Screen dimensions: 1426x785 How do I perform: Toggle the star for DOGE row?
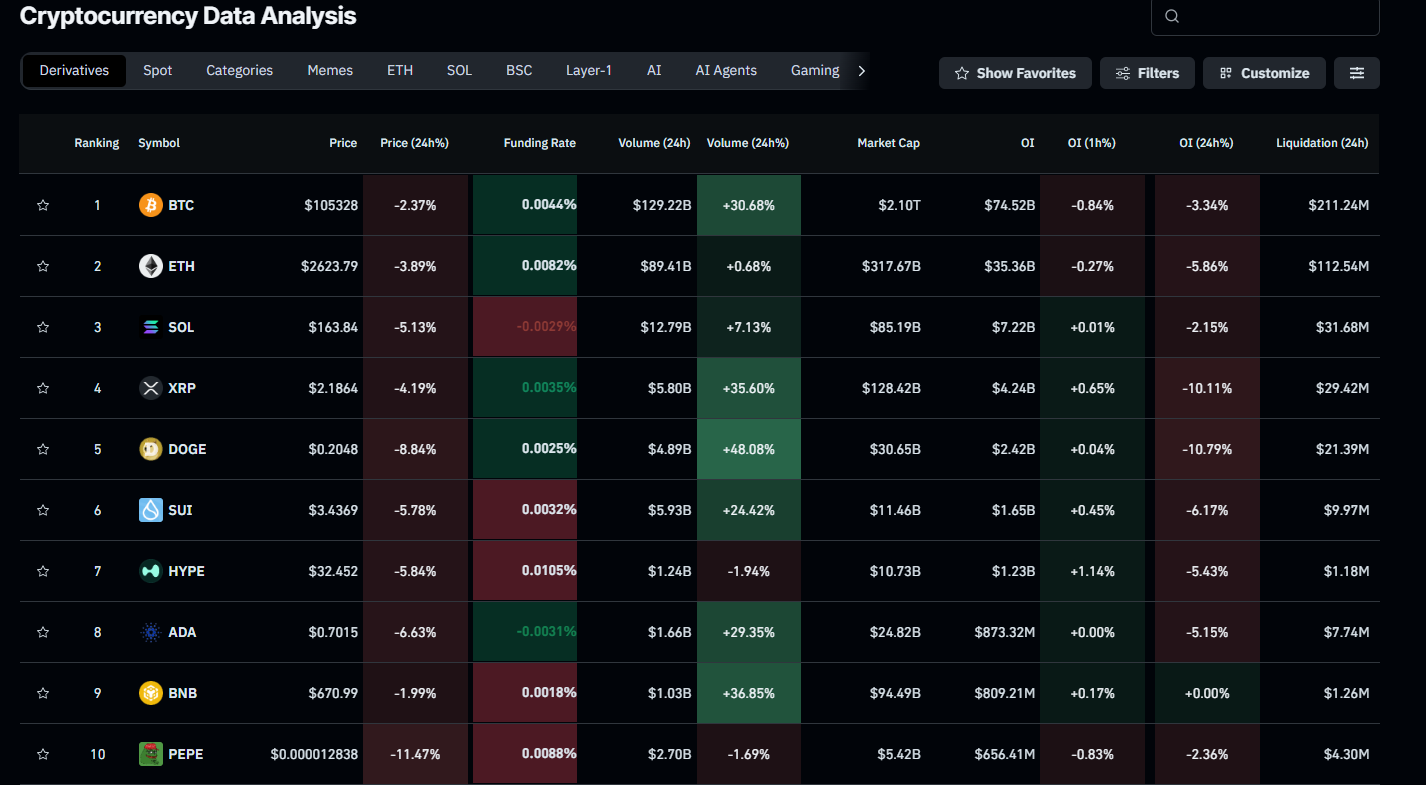click(x=43, y=449)
